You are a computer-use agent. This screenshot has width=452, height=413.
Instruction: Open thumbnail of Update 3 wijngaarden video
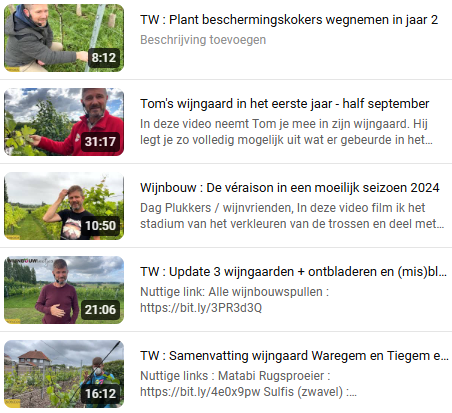(x=64, y=290)
